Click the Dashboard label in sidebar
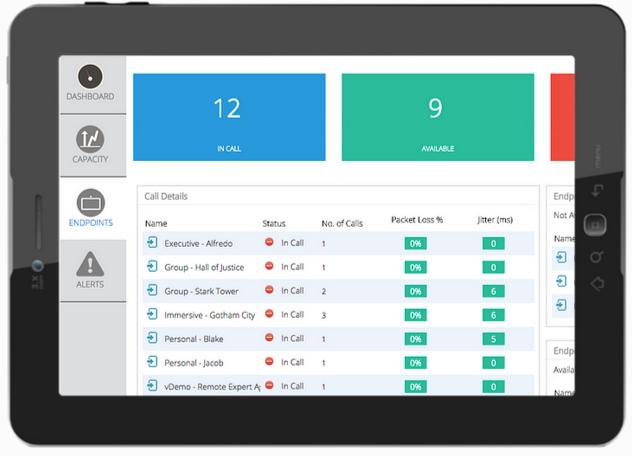 pos(90,97)
